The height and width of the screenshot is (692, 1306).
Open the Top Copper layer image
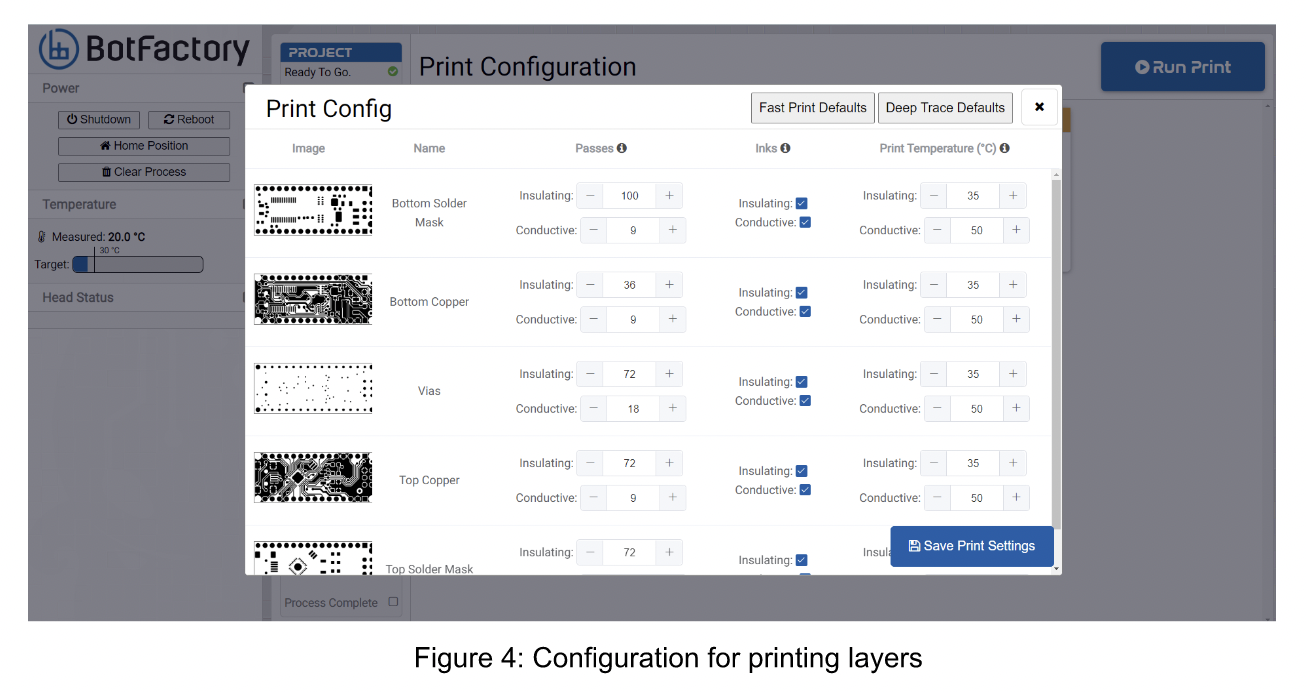[313, 478]
